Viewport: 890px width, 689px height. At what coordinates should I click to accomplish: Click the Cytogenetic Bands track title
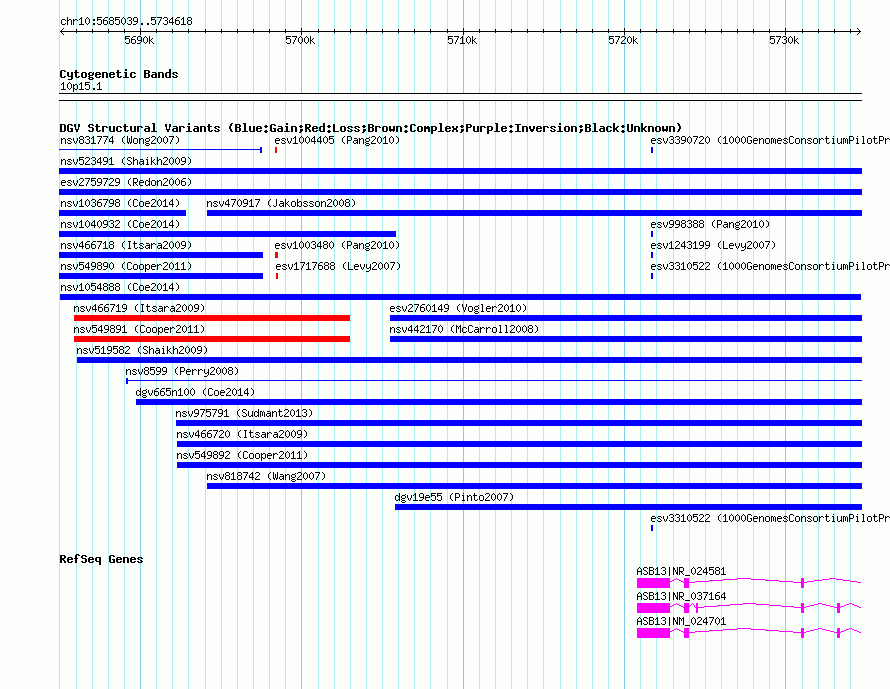[119, 74]
